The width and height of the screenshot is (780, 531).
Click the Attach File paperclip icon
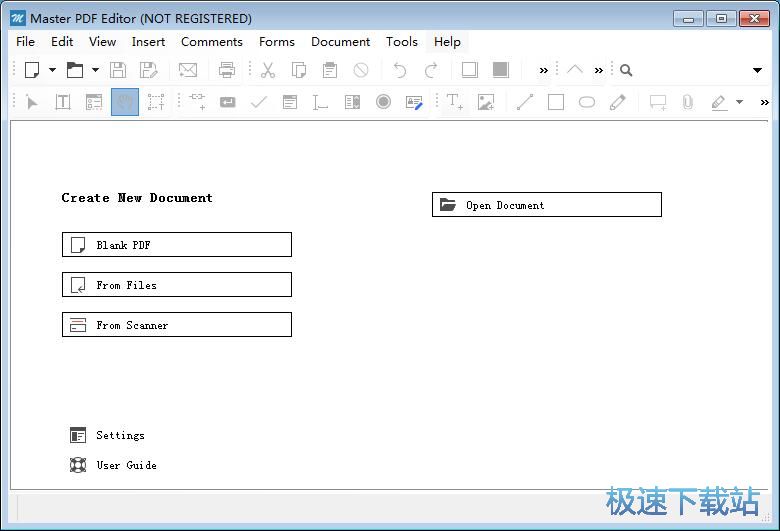click(x=688, y=102)
